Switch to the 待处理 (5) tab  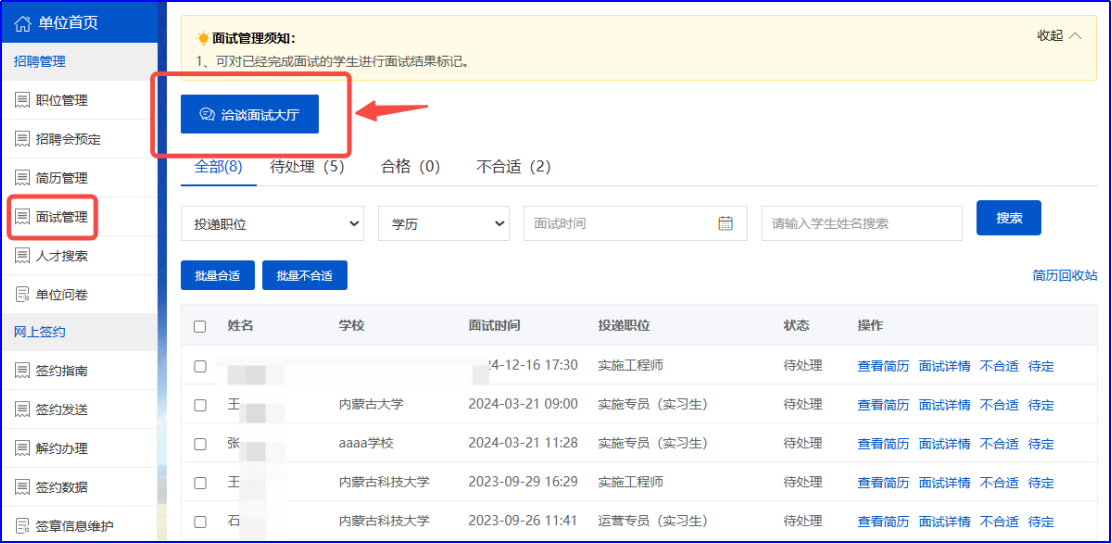(x=307, y=167)
